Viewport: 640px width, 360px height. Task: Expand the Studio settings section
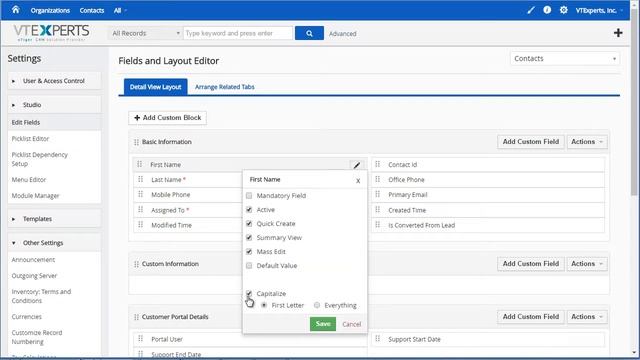click(54, 105)
